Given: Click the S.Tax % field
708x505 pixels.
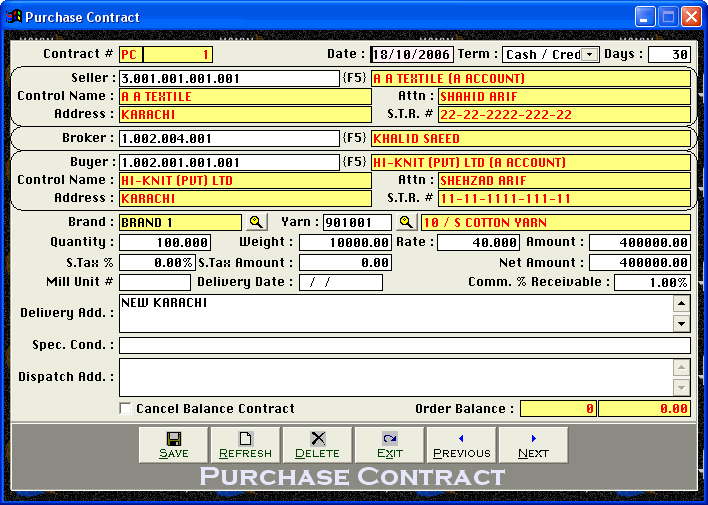Looking at the screenshot, I should (x=157, y=262).
